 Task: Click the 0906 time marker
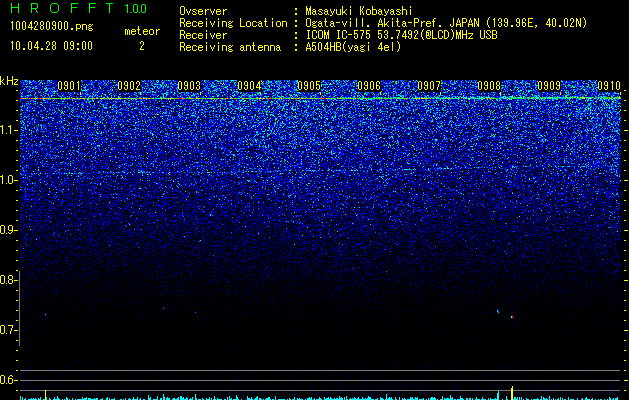[369, 86]
